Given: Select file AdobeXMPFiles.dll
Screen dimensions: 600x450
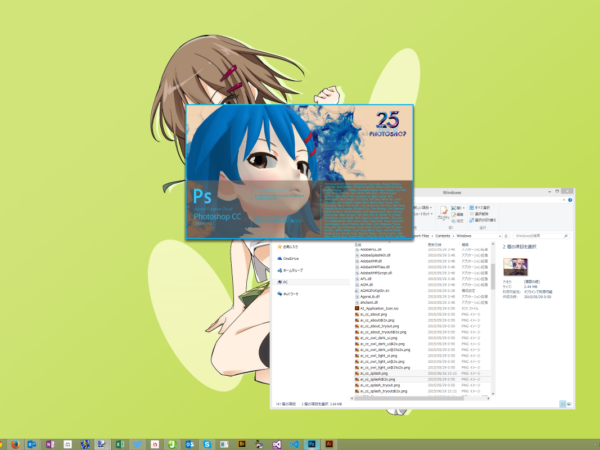Looking at the screenshot, I should [375, 267].
